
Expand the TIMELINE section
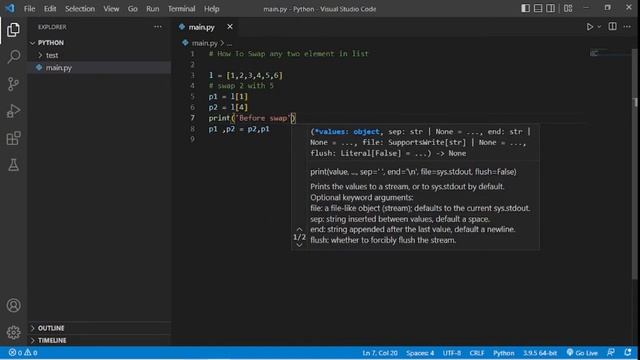pyautogui.click(x=99, y=340)
